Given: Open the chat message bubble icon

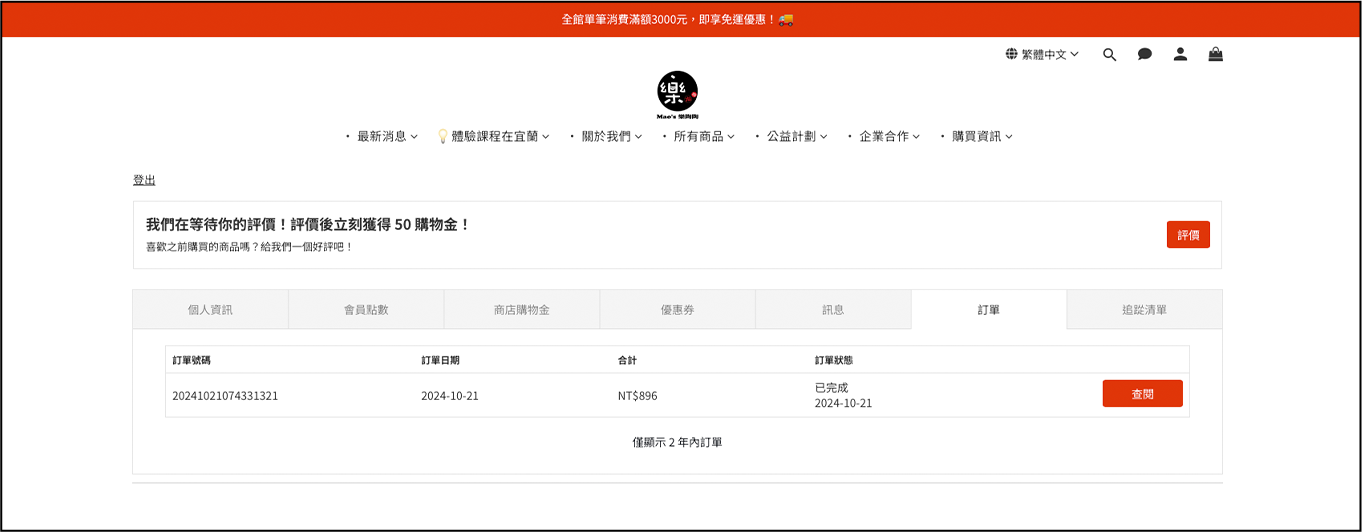Looking at the screenshot, I should click(1144, 55).
